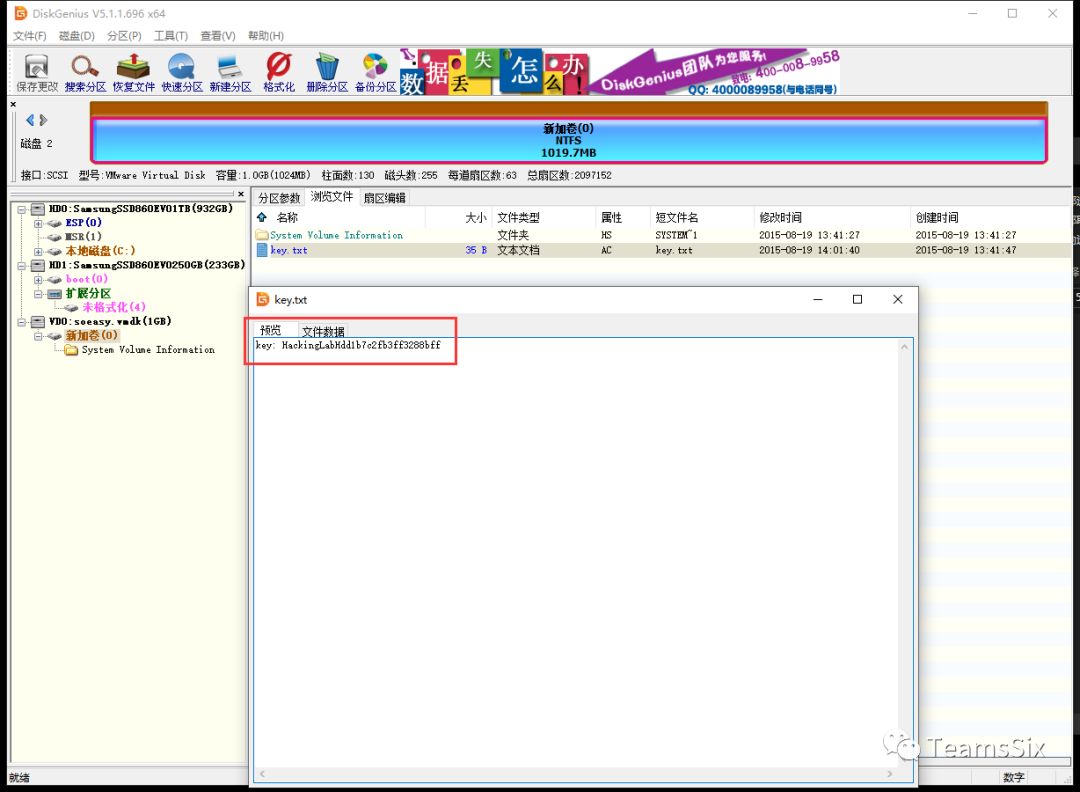Screen dimensions: 1080x792
Task: Sort by Short File Name (短文件名) column
Action: 677,218
